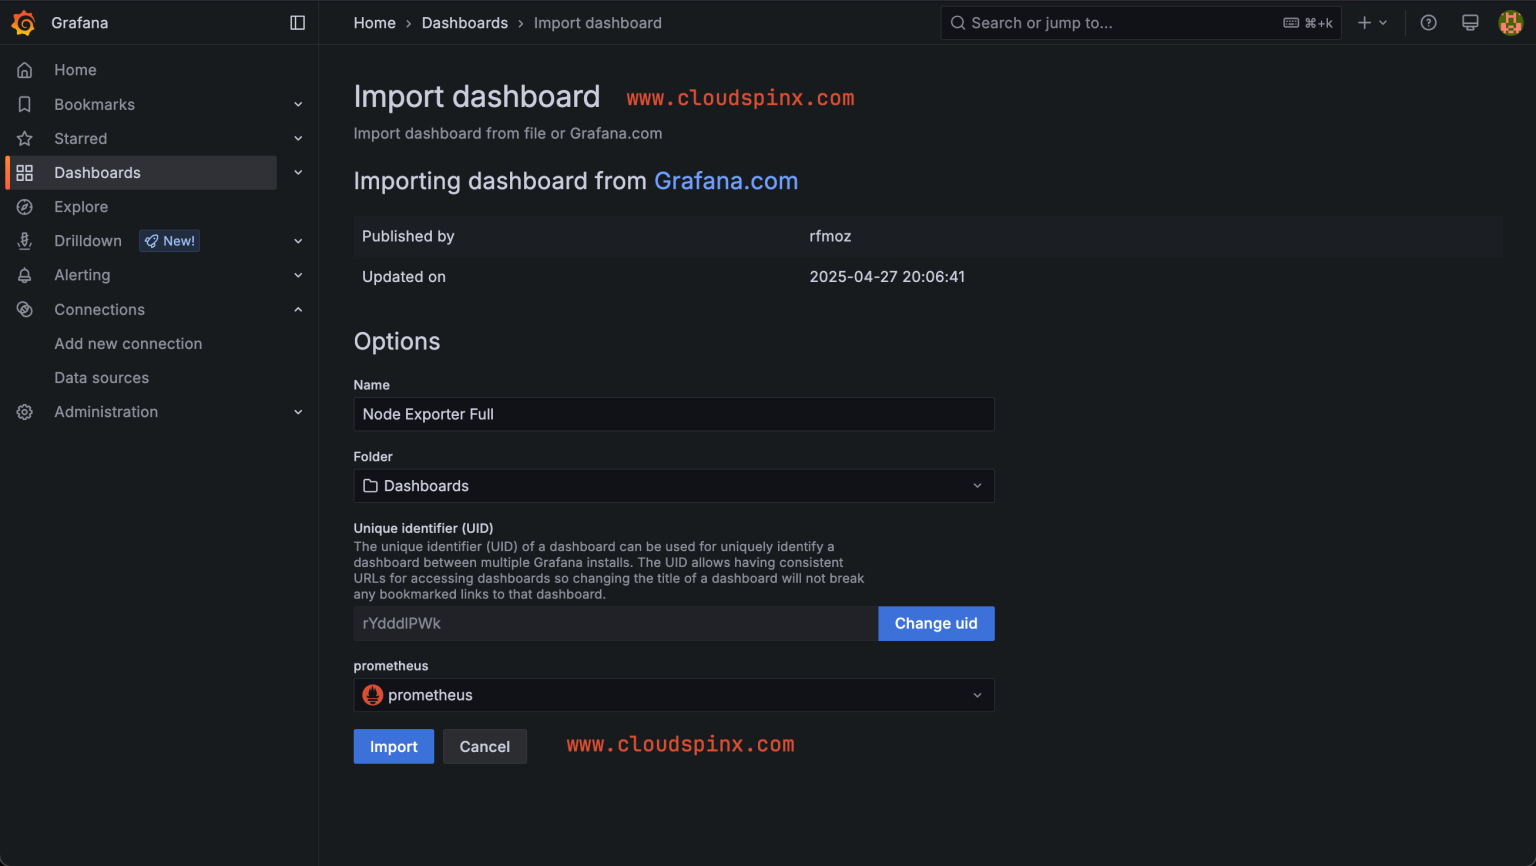The height and width of the screenshot is (866, 1536).
Task: Navigate to Dashboards via breadcrumb
Action: (x=464, y=22)
